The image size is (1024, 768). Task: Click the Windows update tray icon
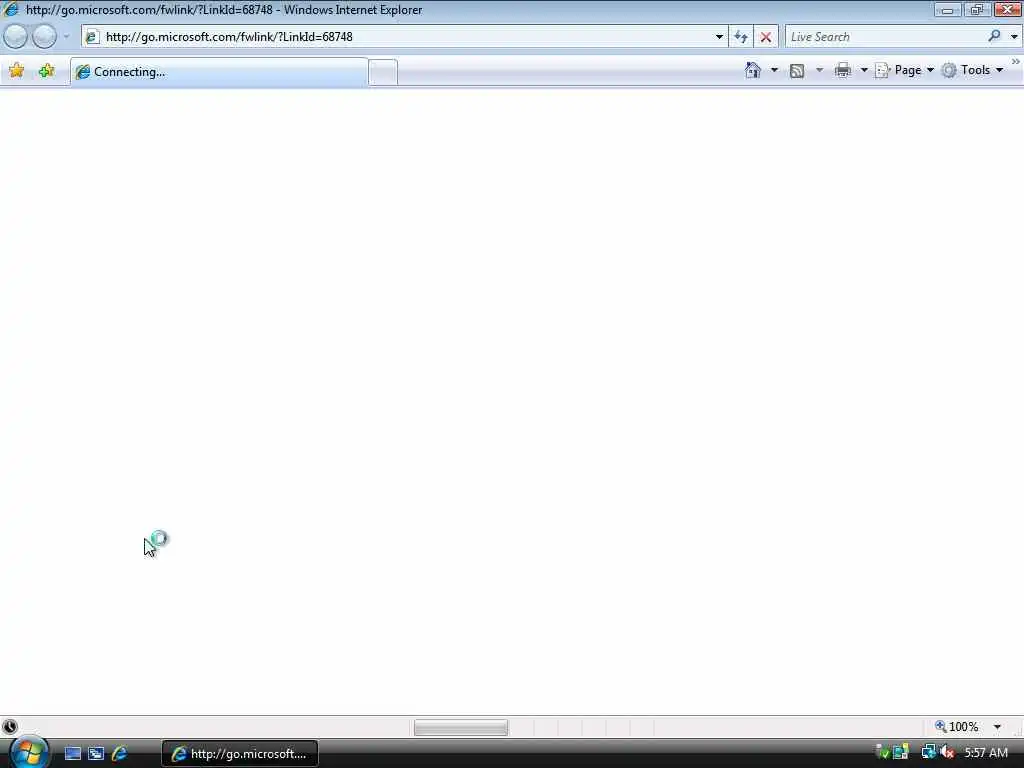(x=902, y=752)
